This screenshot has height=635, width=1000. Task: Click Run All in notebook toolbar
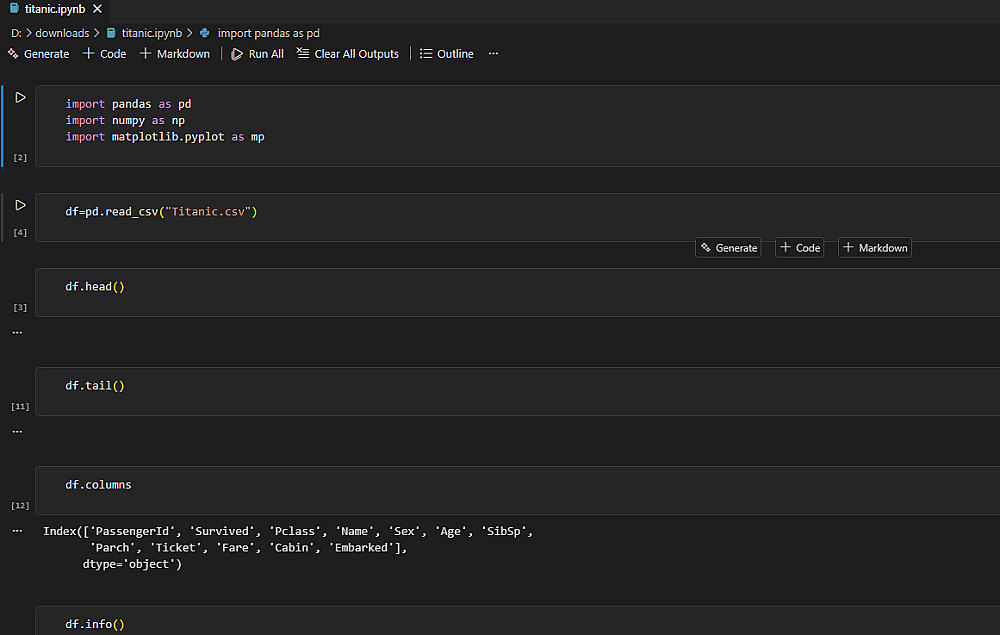257,54
